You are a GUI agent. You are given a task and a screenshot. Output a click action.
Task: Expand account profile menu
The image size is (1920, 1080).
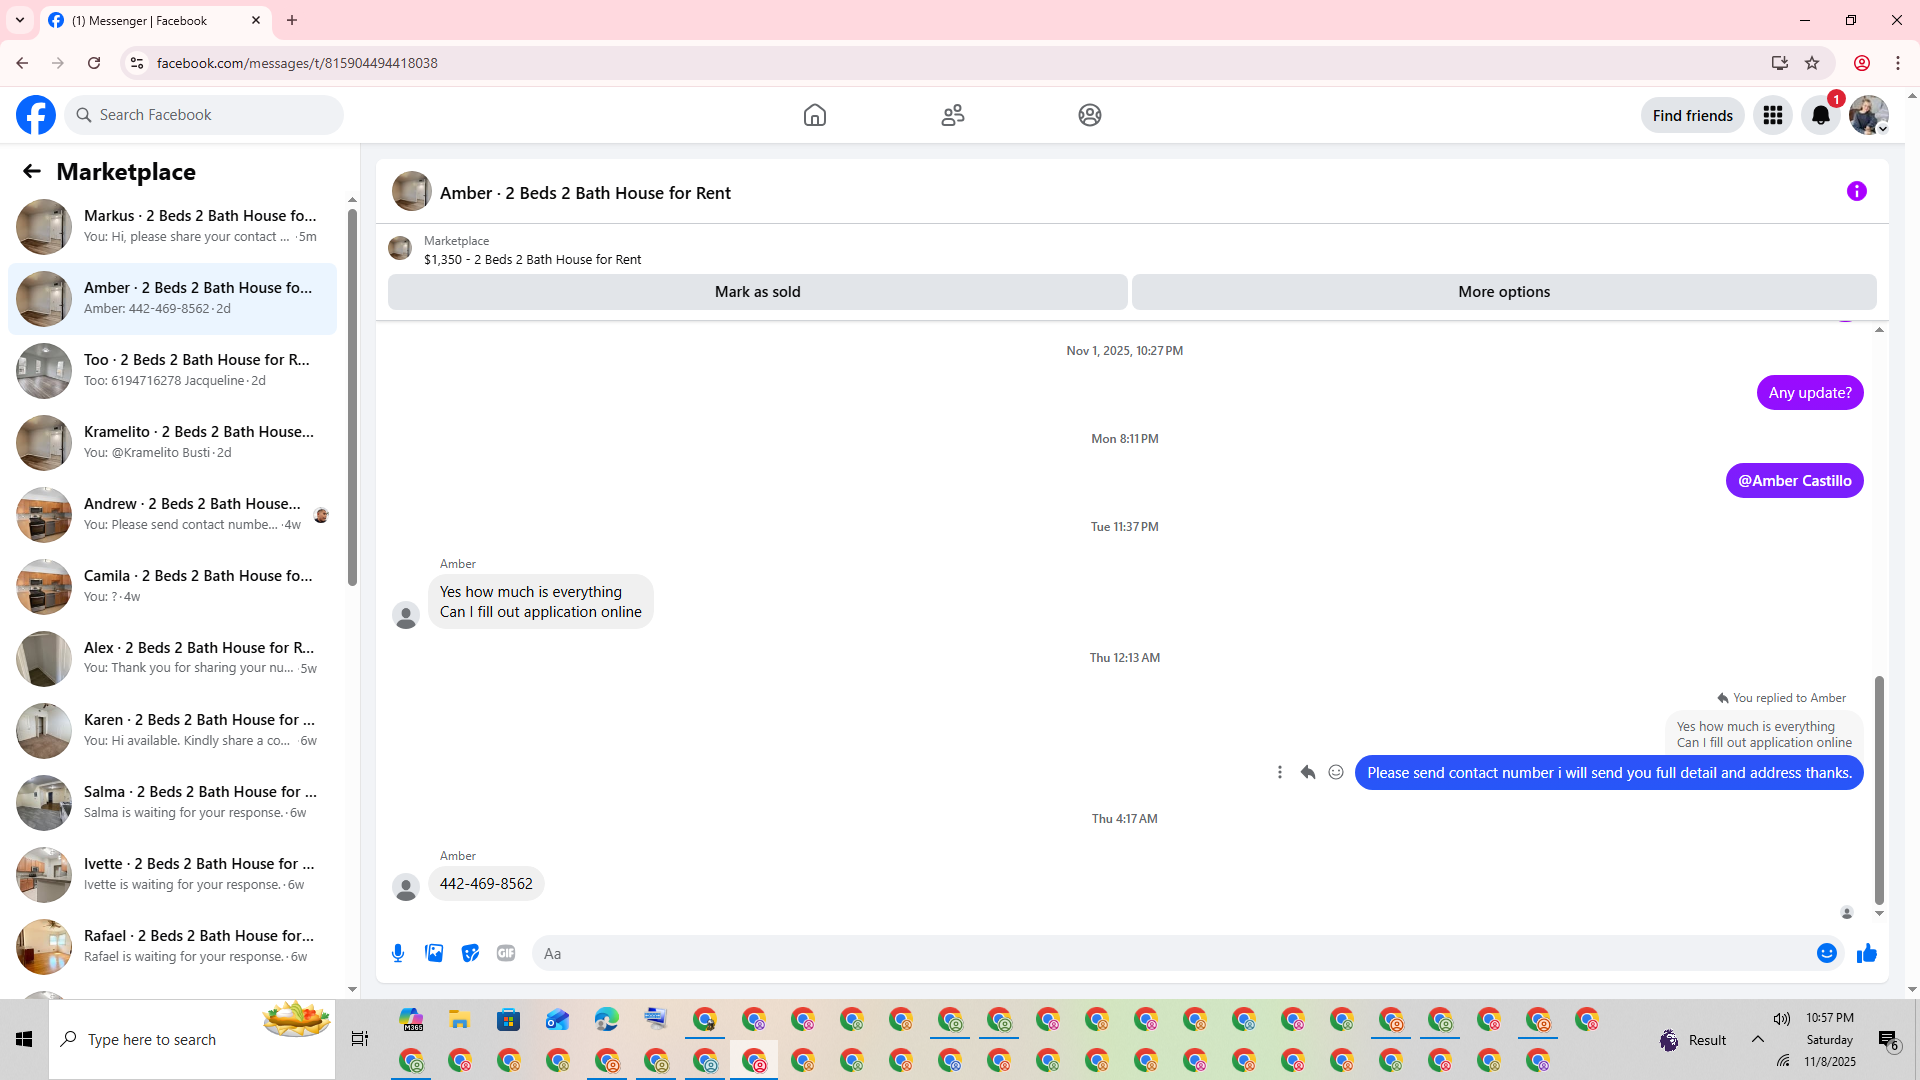(x=1868, y=115)
